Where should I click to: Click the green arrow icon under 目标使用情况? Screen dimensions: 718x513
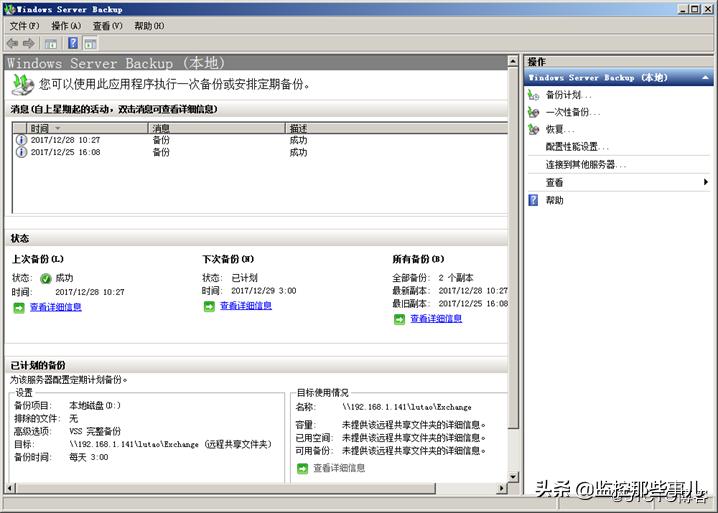(x=303, y=469)
